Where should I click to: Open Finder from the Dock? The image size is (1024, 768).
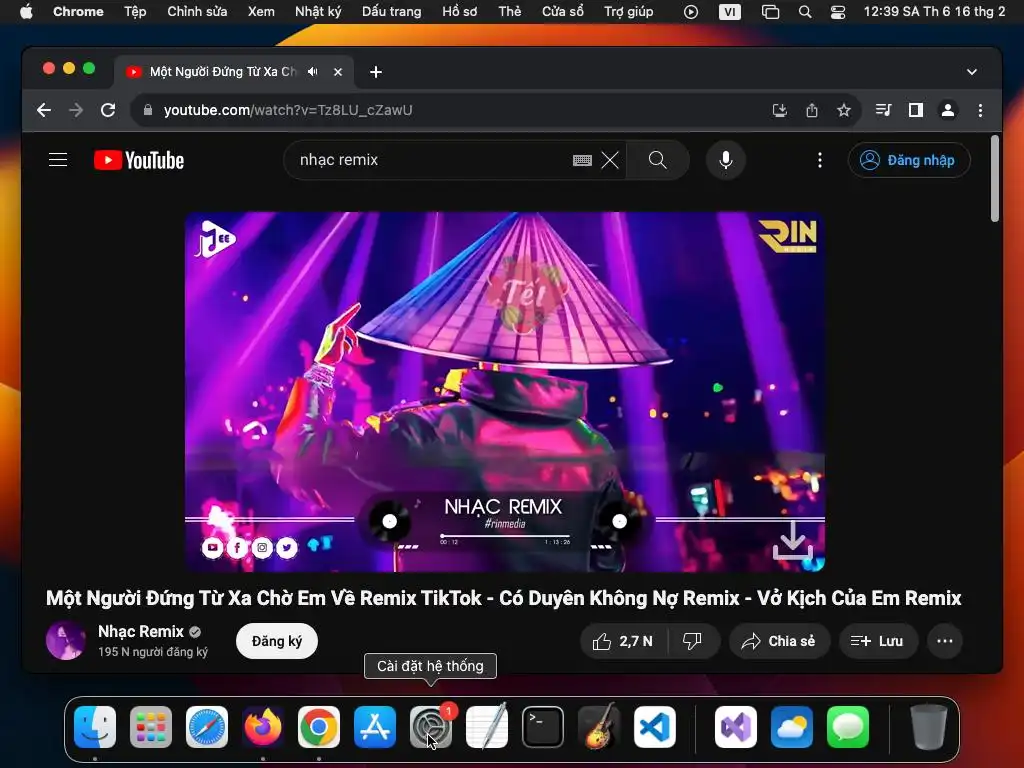pos(95,727)
